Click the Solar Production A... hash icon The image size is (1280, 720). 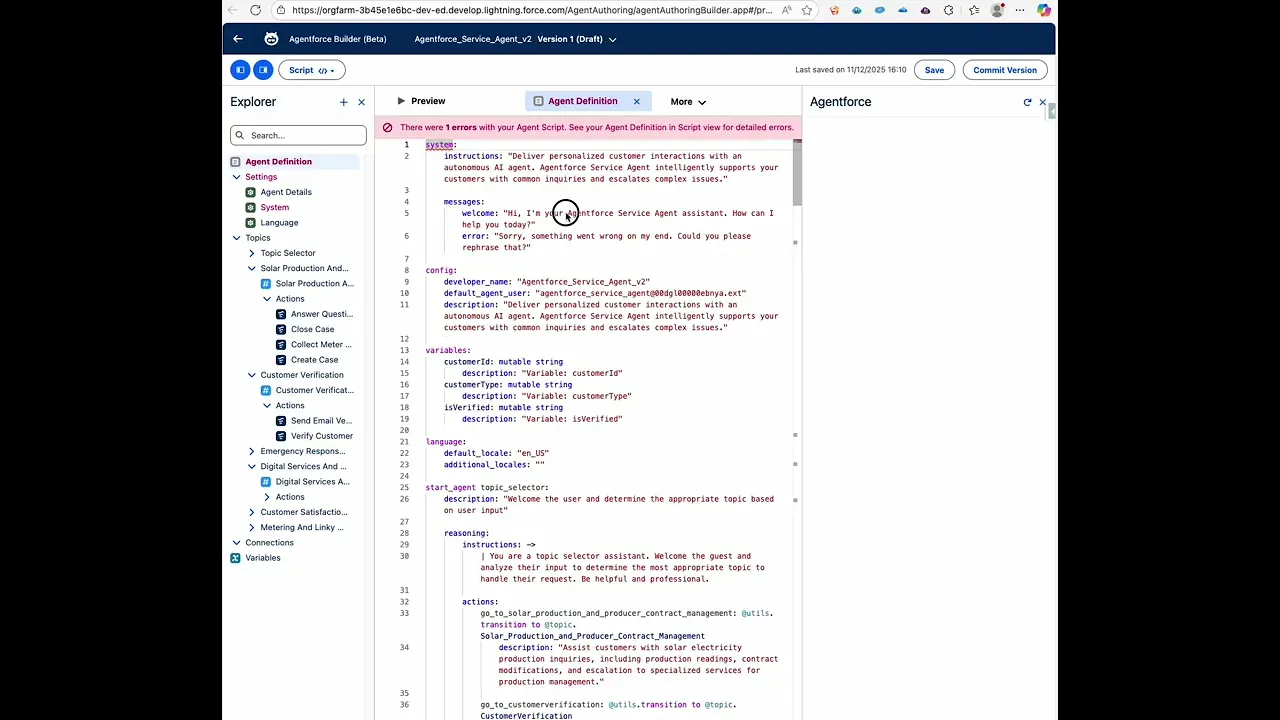click(266, 283)
